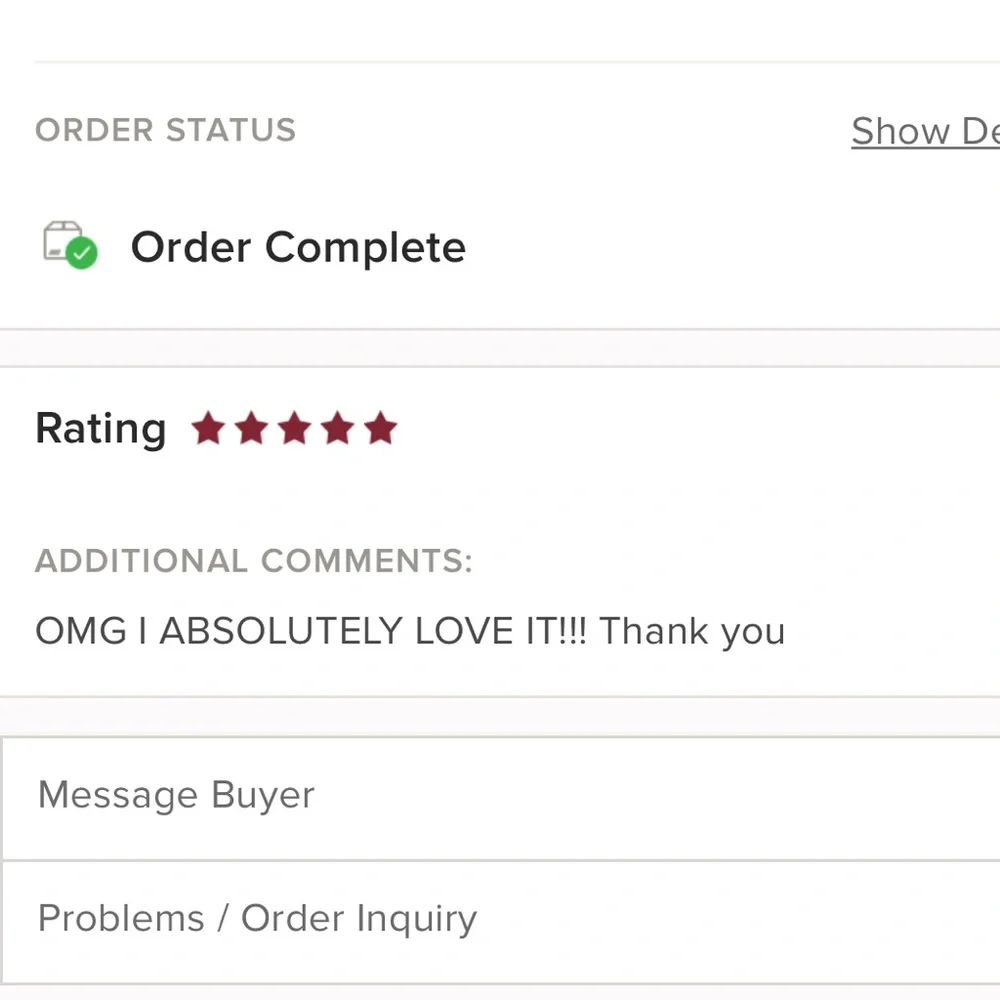Open the Message Buyer option
Image resolution: width=1000 pixels, height=1000 pixels.
tap(500, 798)
